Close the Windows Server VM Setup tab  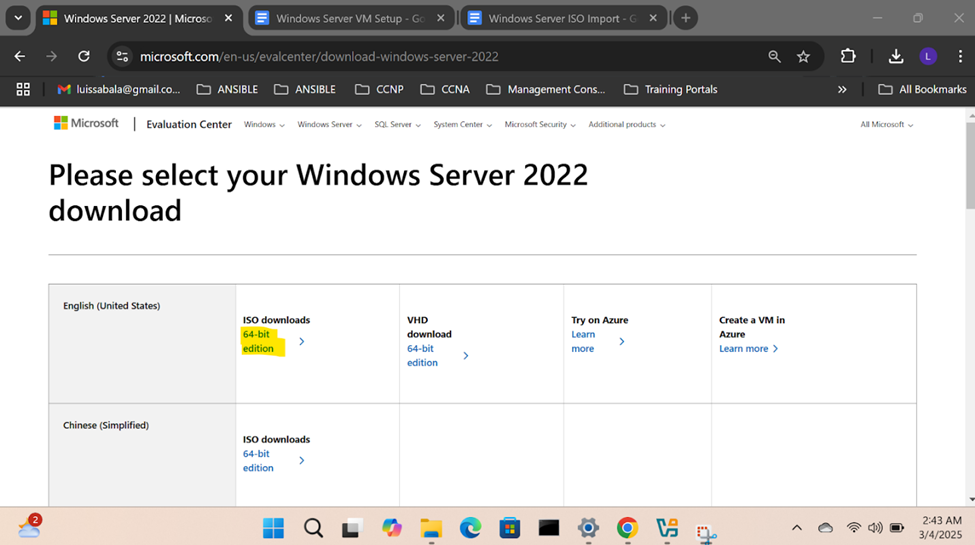441,18
